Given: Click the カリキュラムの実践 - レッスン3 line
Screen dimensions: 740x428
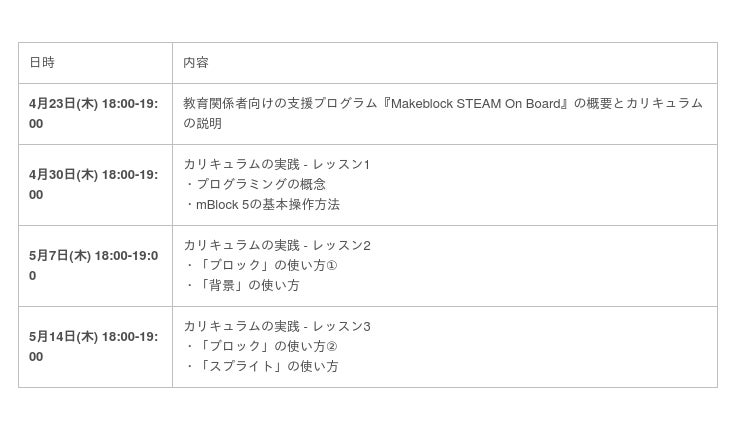Looking at the screenshot, I should pos(277,326).
